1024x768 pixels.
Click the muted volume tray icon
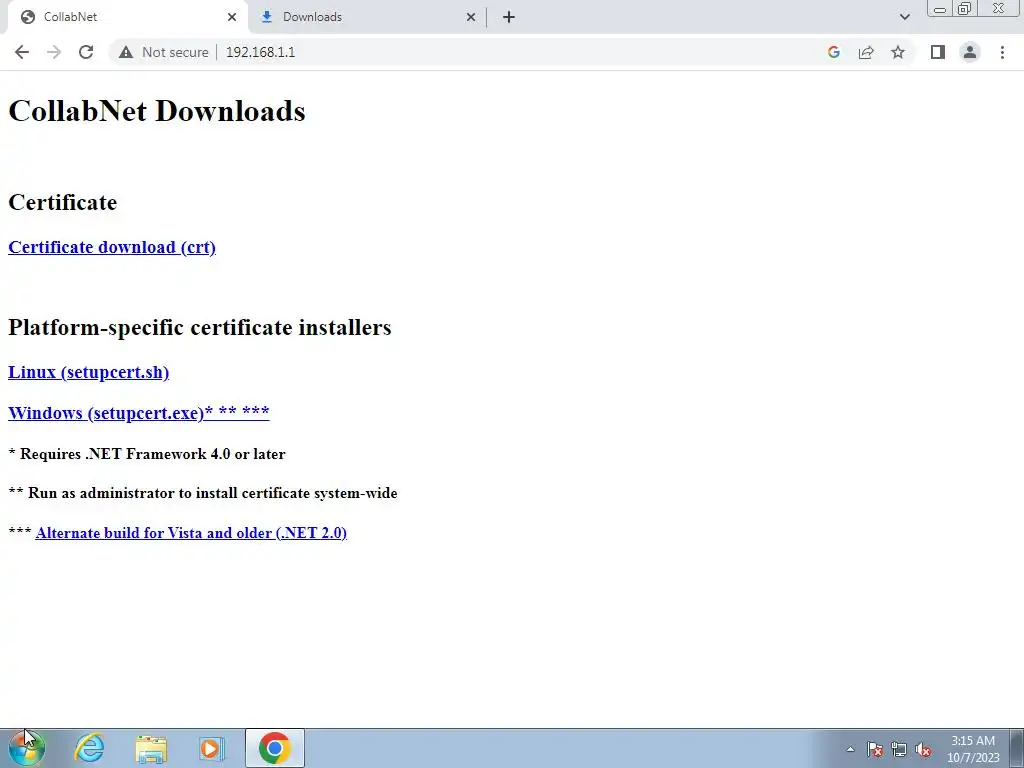(x=923, y=750)
